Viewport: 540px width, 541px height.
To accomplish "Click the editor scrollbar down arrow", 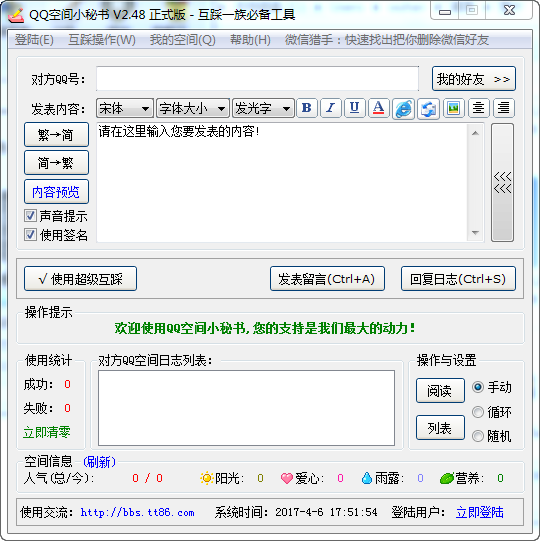I will 475,233.
